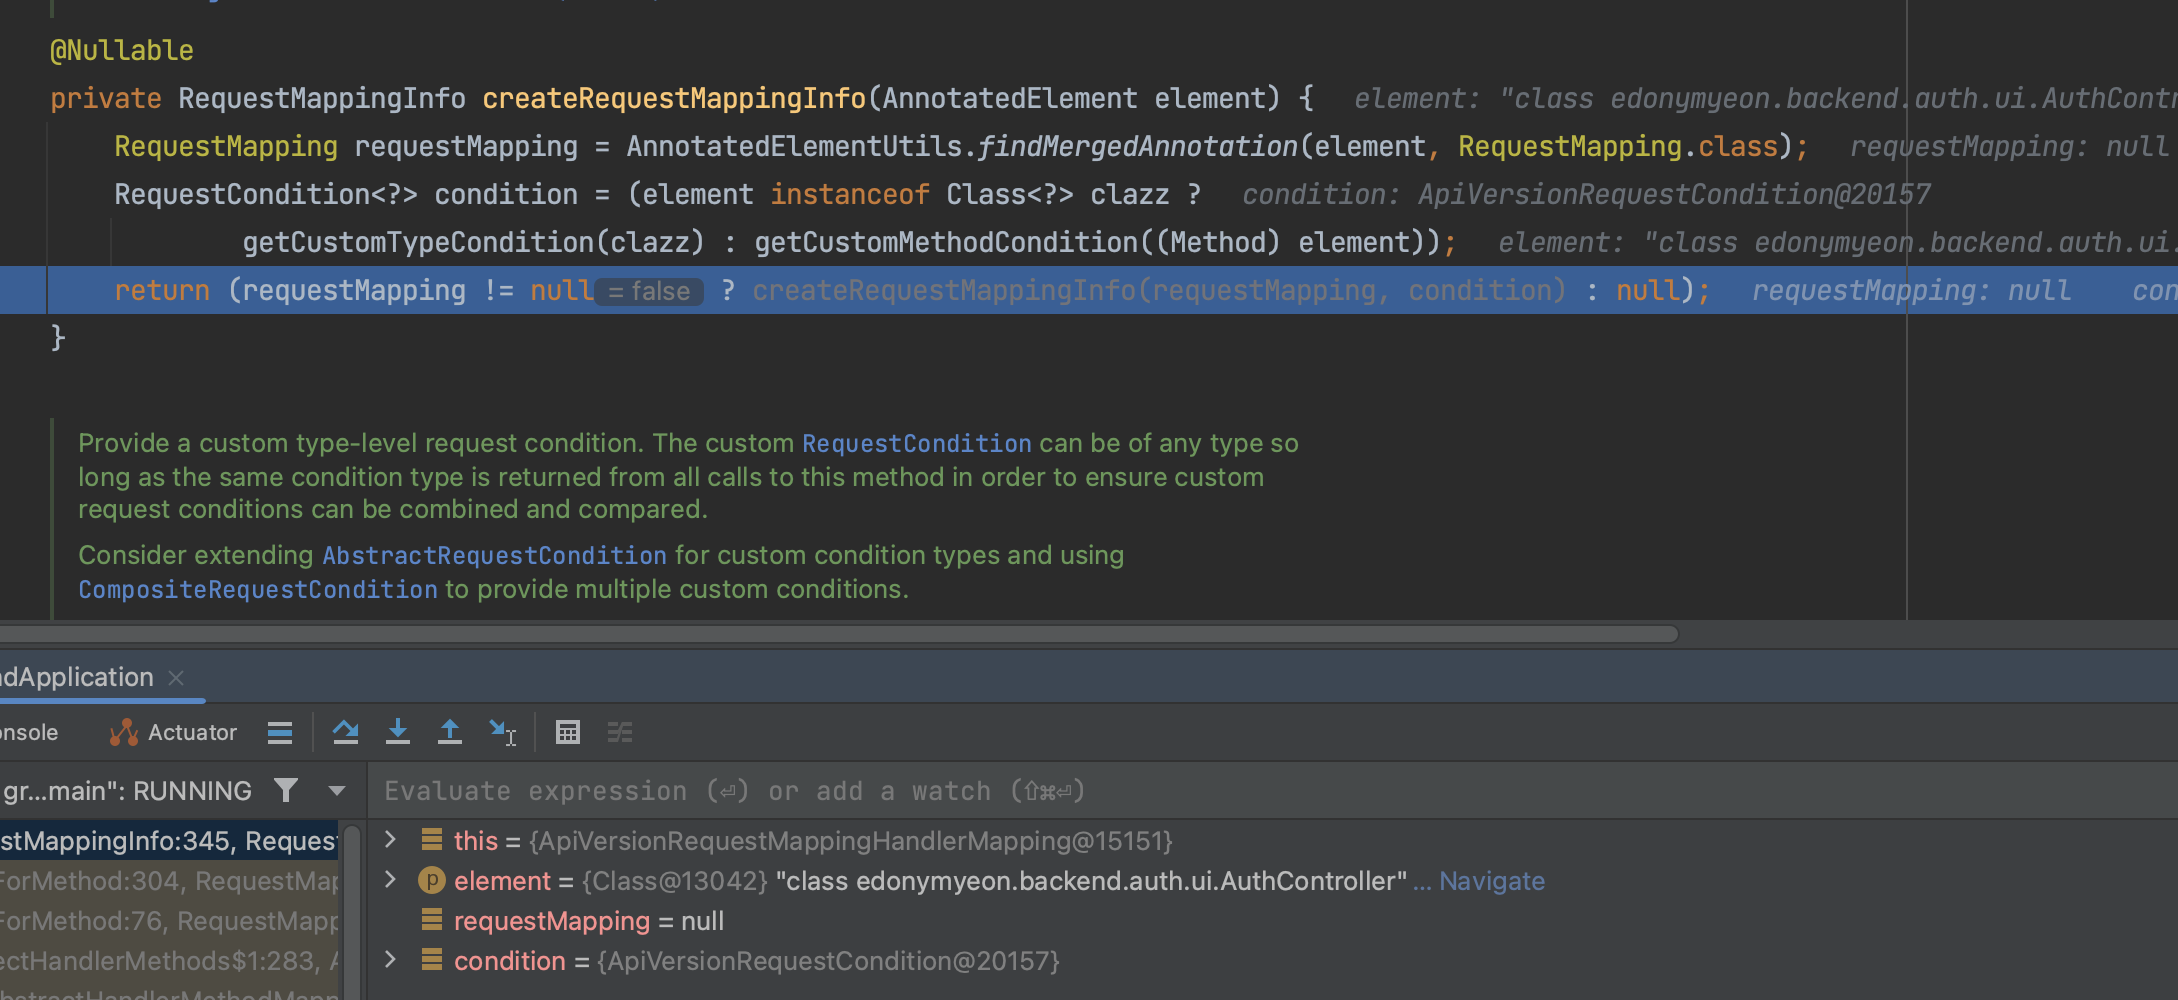Select stack frame 'ectHandlerMethods$1:283'
Screen dimensions: 2178x1000
[x=169, y=961]
